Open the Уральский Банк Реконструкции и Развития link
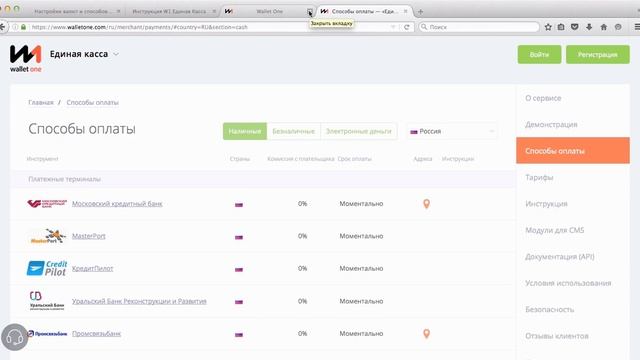The width and height of the screenshot is (640, 360). click(x=139, y=301)
